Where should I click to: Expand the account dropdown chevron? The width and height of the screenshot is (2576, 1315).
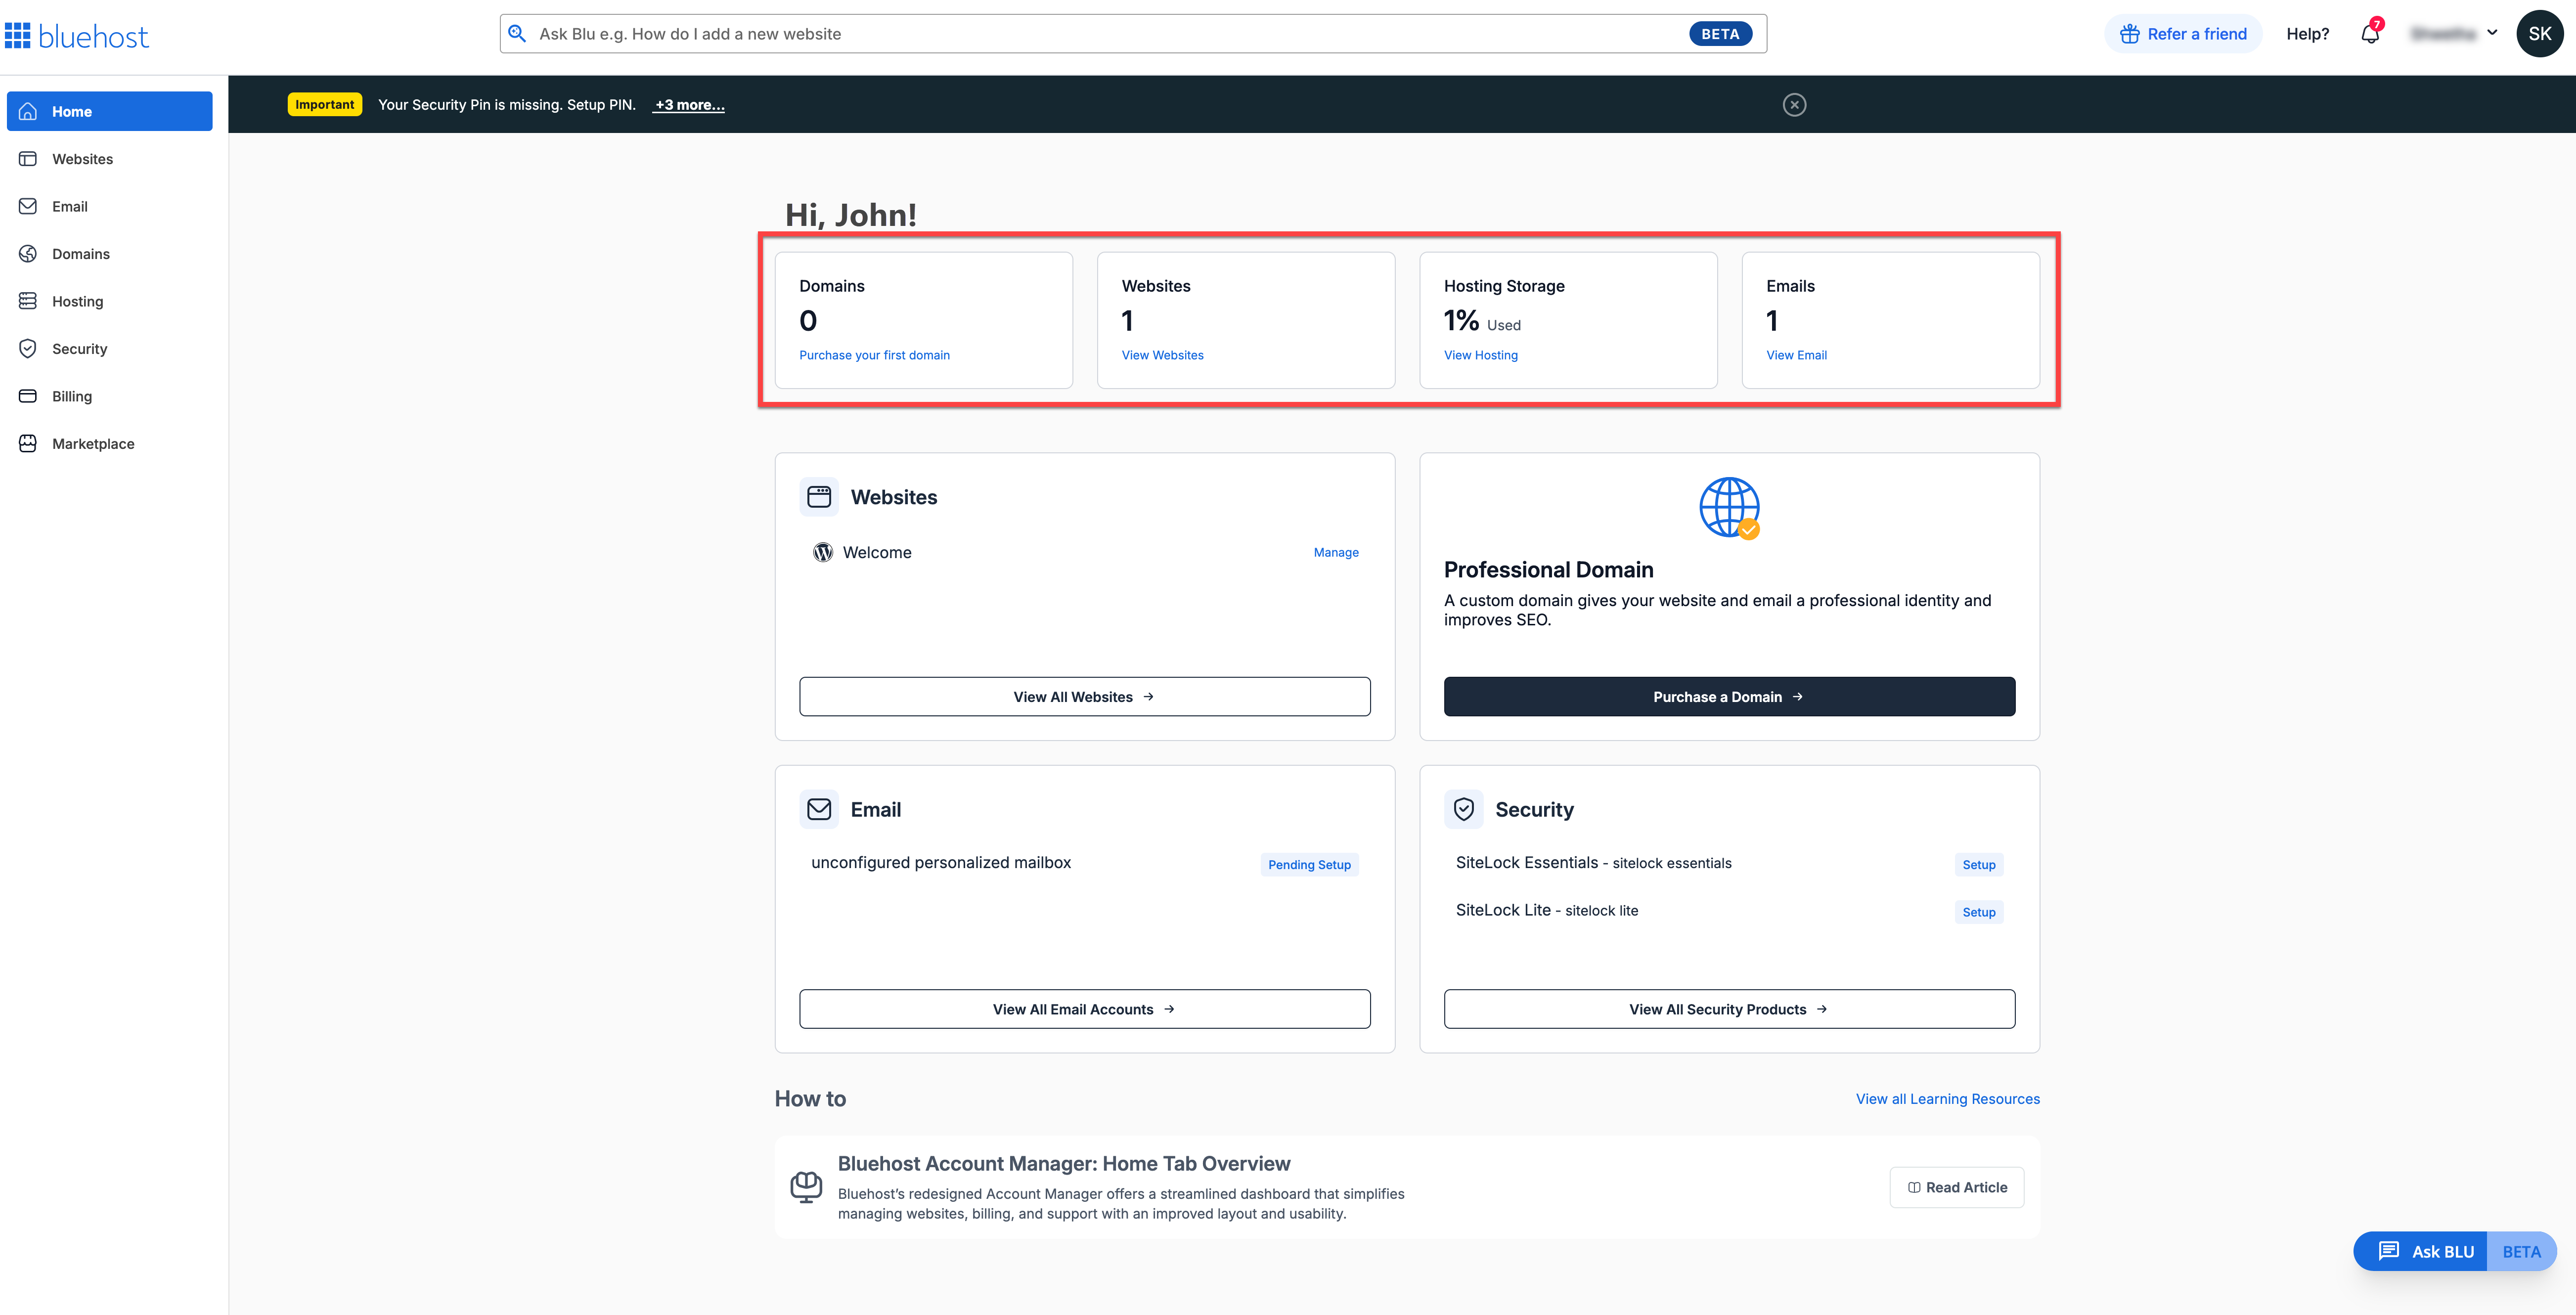(x=2492, y=33)
